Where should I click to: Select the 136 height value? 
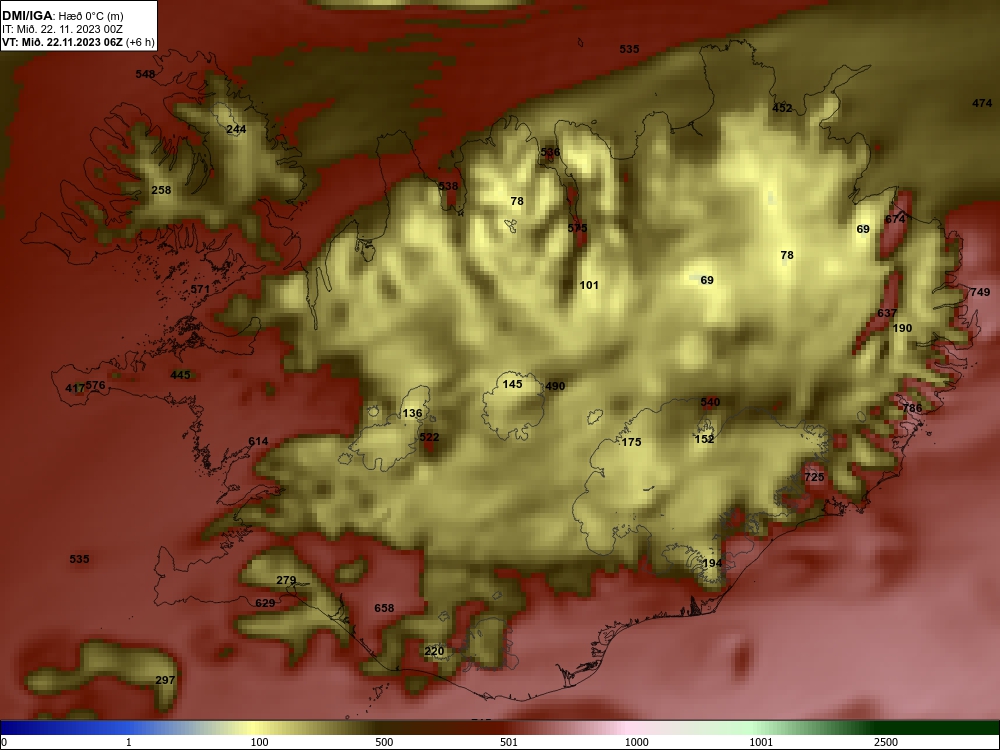pyautogui.click(x=412, y=413)
